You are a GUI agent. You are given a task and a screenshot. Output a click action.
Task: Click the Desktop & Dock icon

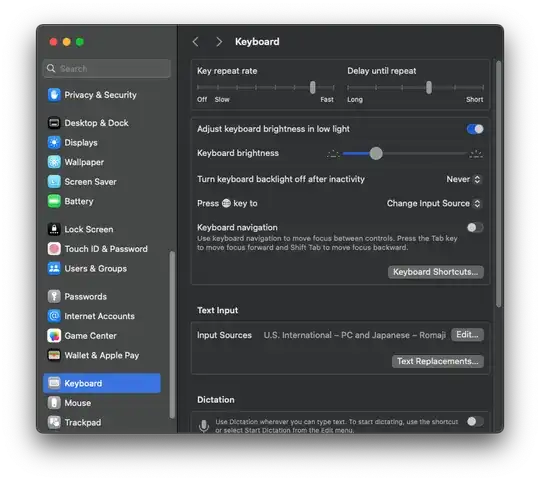54,123
